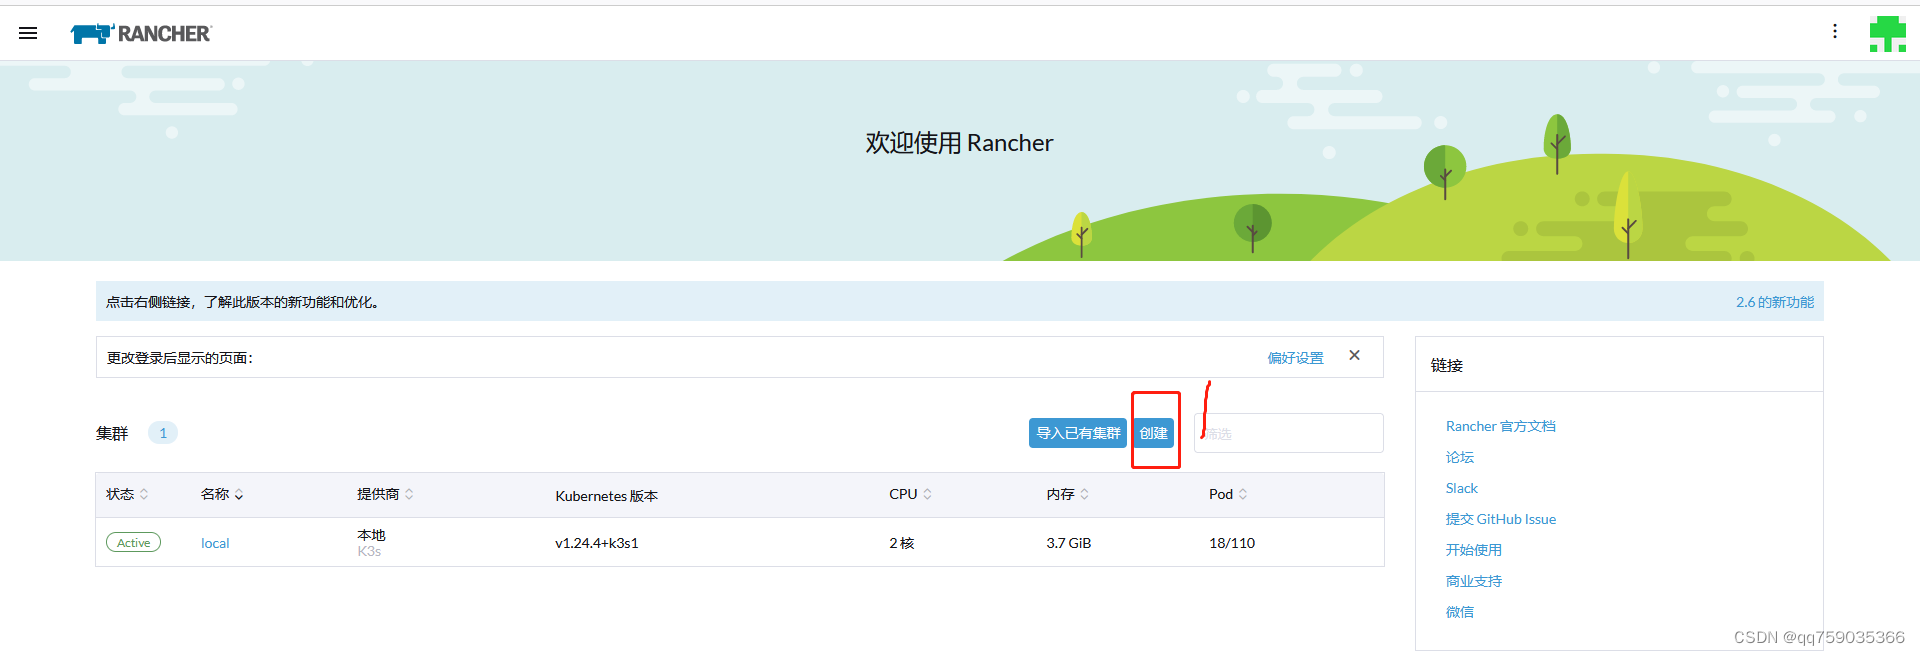
Task: Open the vertical three-dot options menu
Action: click(x=1835, y=31)
